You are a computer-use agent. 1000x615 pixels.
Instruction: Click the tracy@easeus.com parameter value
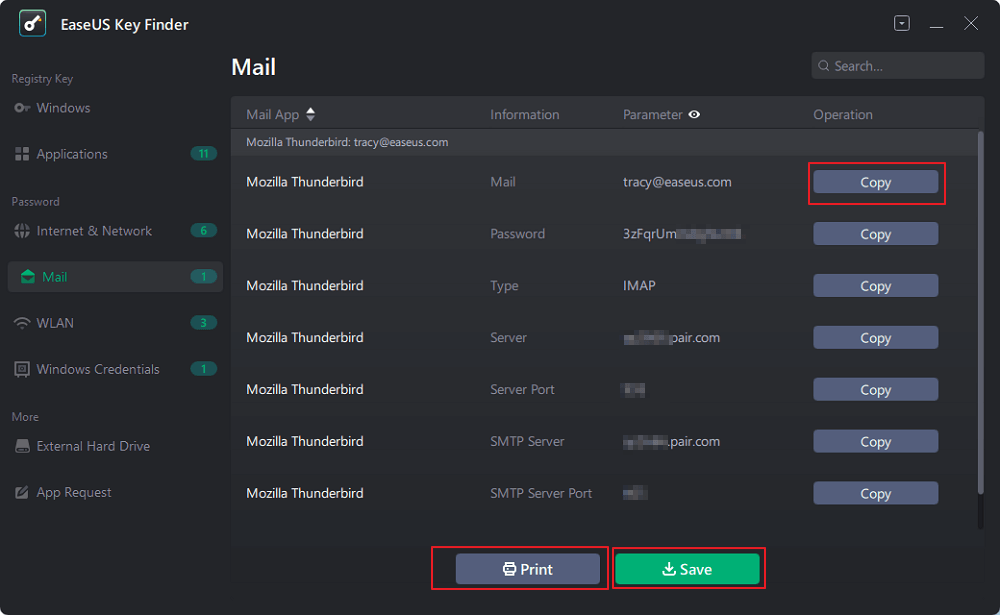coord(677,182)
